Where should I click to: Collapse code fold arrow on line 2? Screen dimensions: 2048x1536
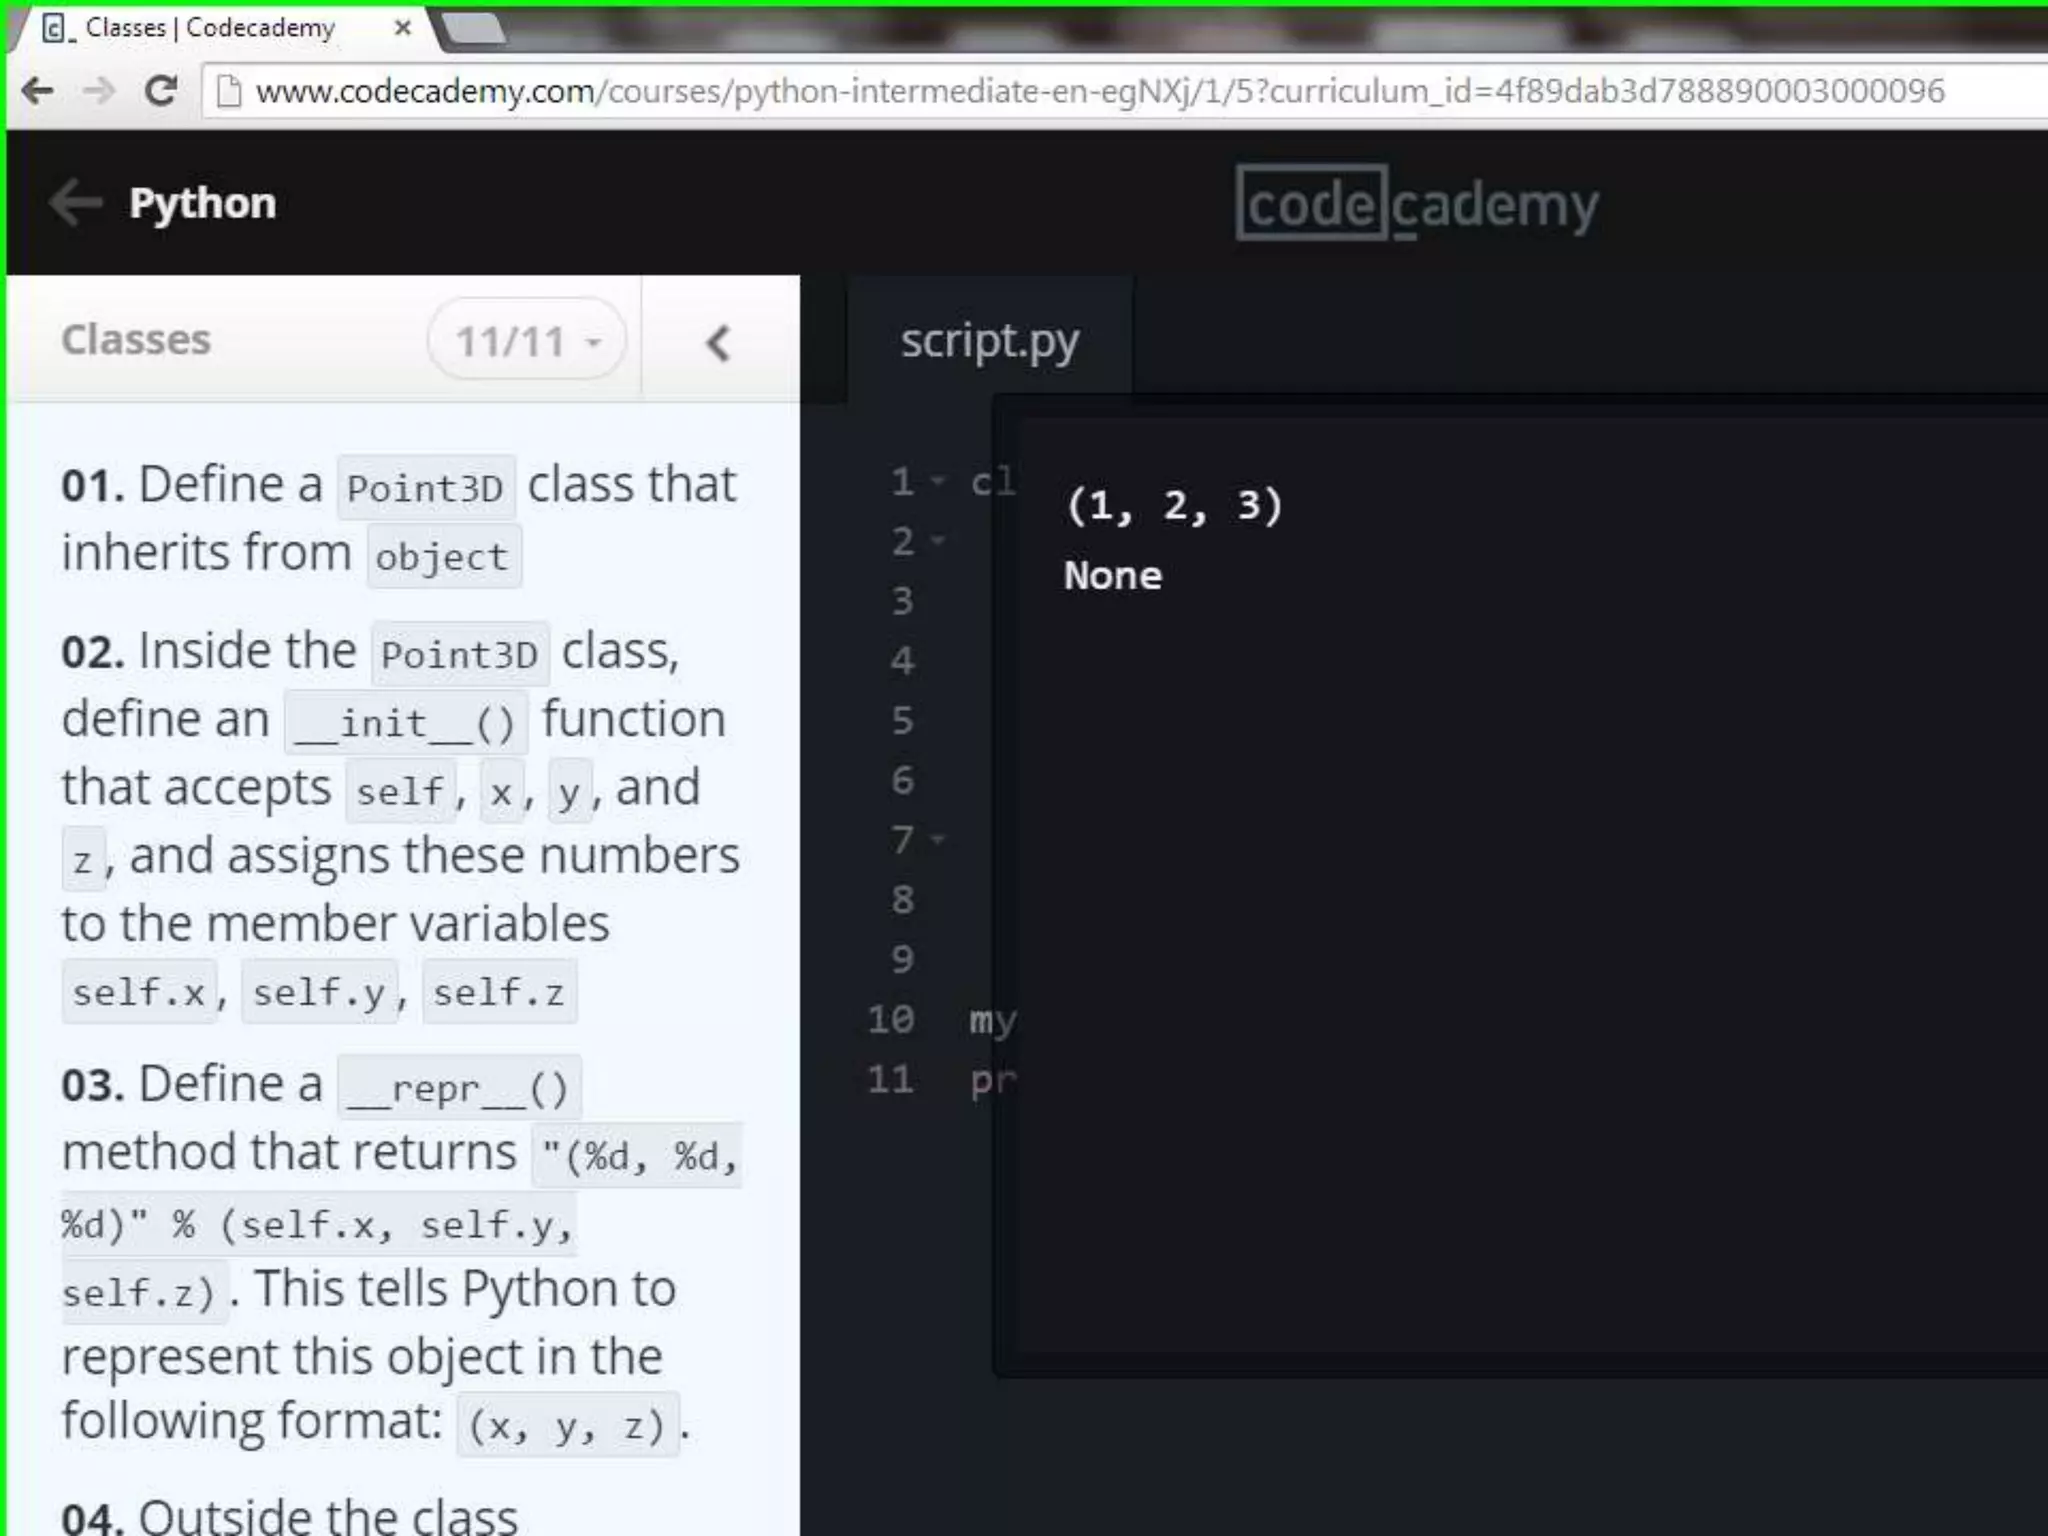[938, 541]
